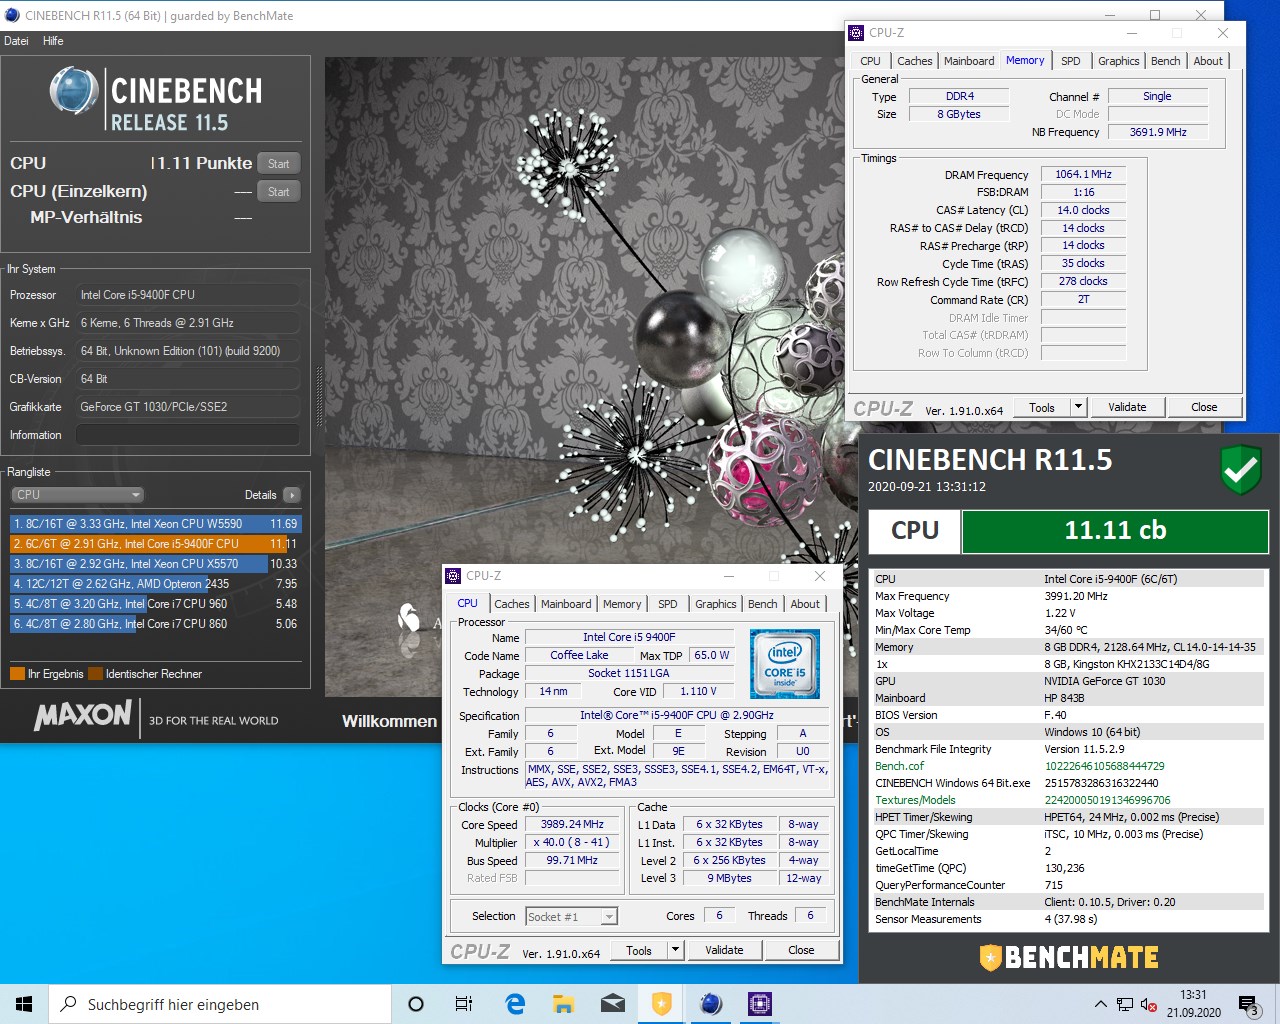
Task: Launch Microsoft Edge from the taskbar
Action: point(515,1004)
